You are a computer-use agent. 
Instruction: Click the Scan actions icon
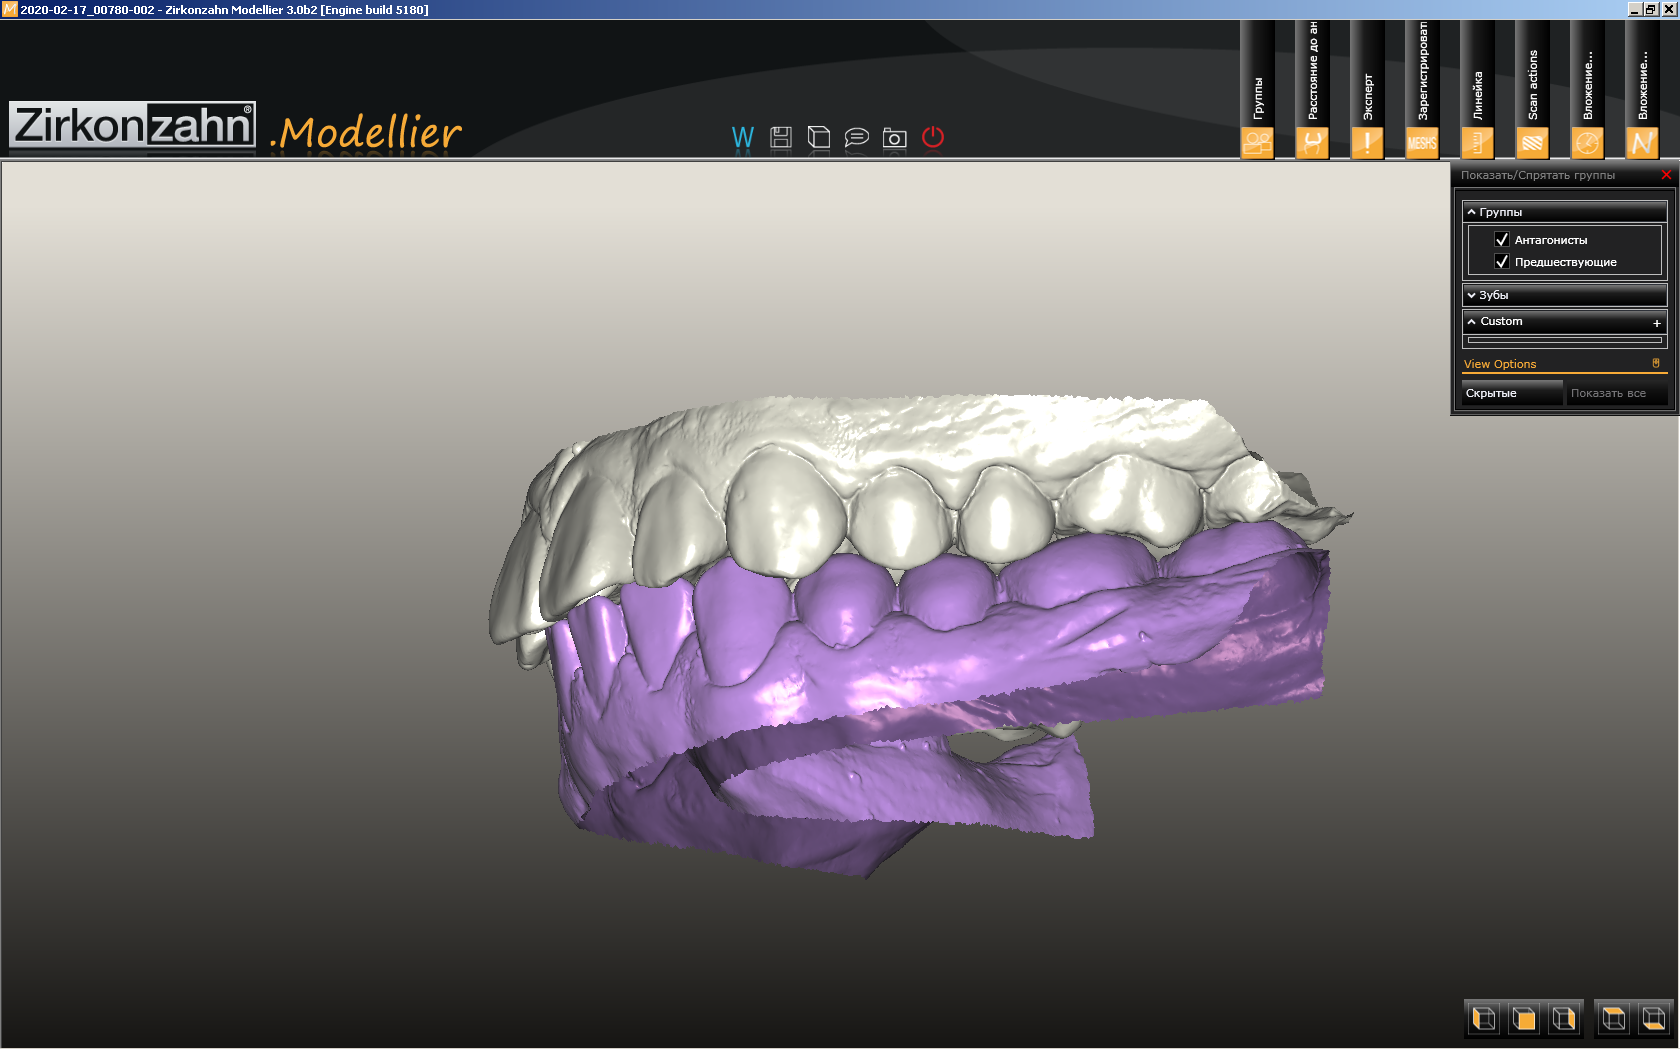[x=1532, y=143]
